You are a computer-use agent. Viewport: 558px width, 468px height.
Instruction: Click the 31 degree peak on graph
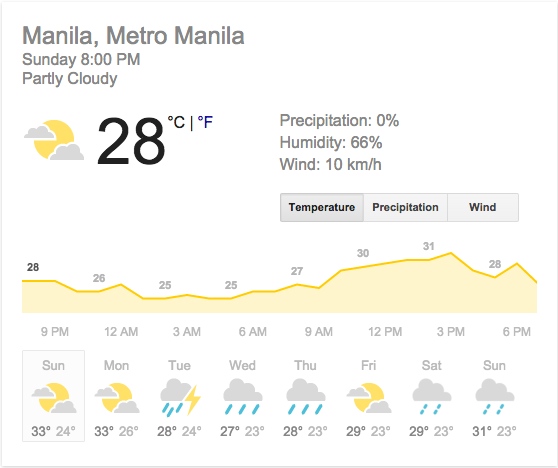tap(428, 246)
